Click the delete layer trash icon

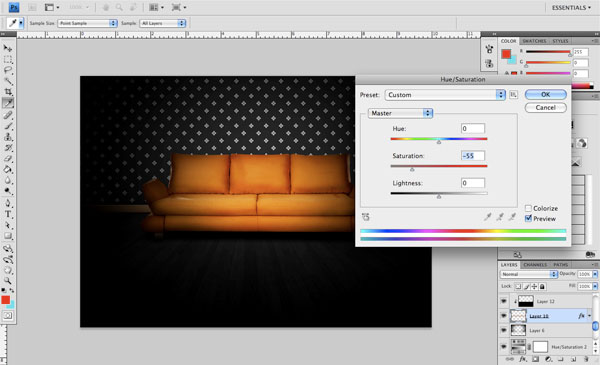pos(585,359)
